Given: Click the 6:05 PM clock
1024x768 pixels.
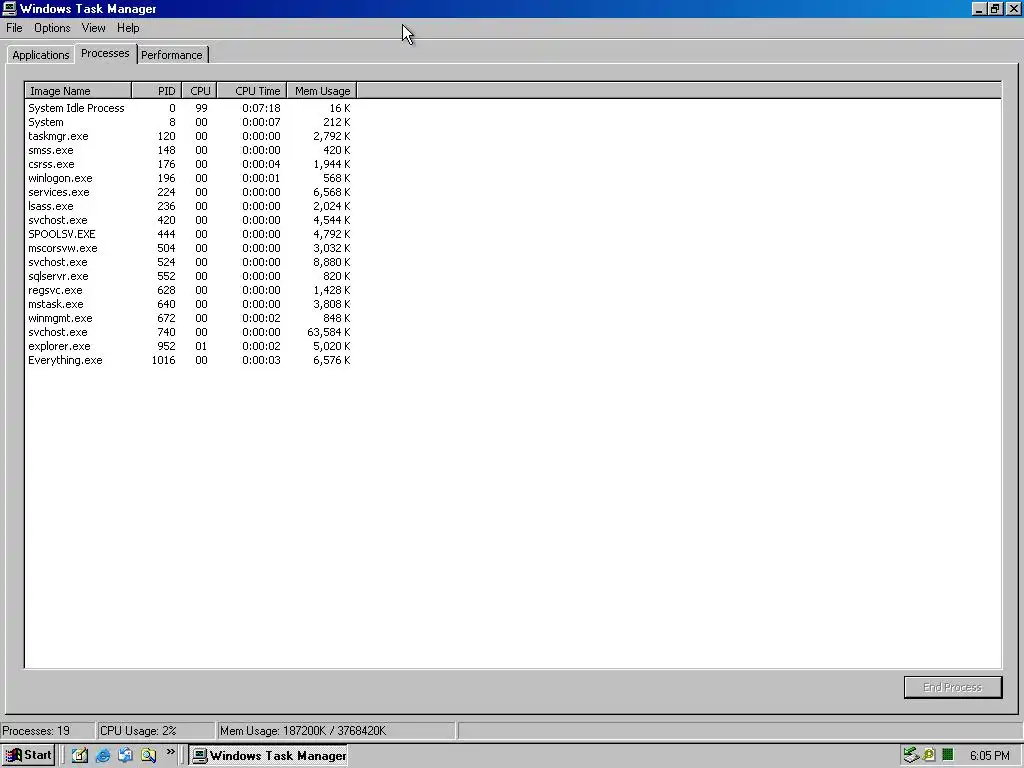Looking at the screenshot, I should click(x=989, y=756).
